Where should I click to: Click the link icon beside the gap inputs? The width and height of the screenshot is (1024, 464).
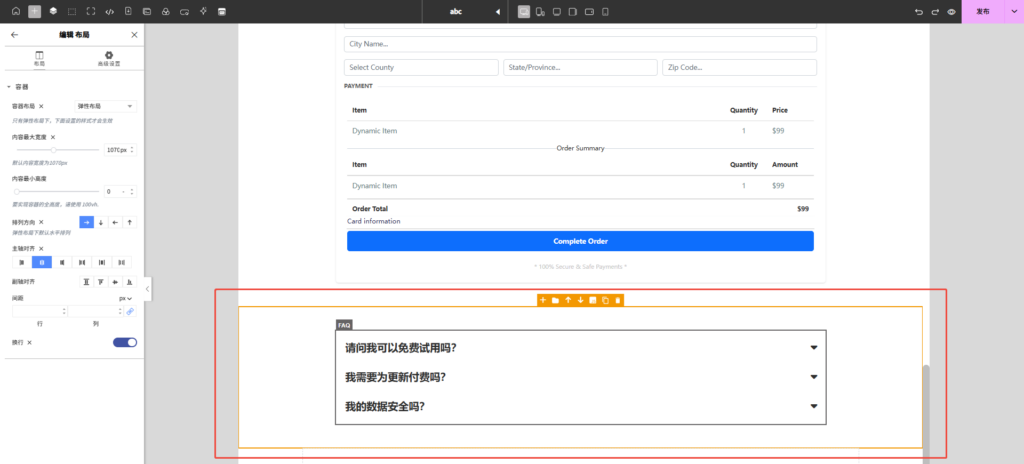130,312
